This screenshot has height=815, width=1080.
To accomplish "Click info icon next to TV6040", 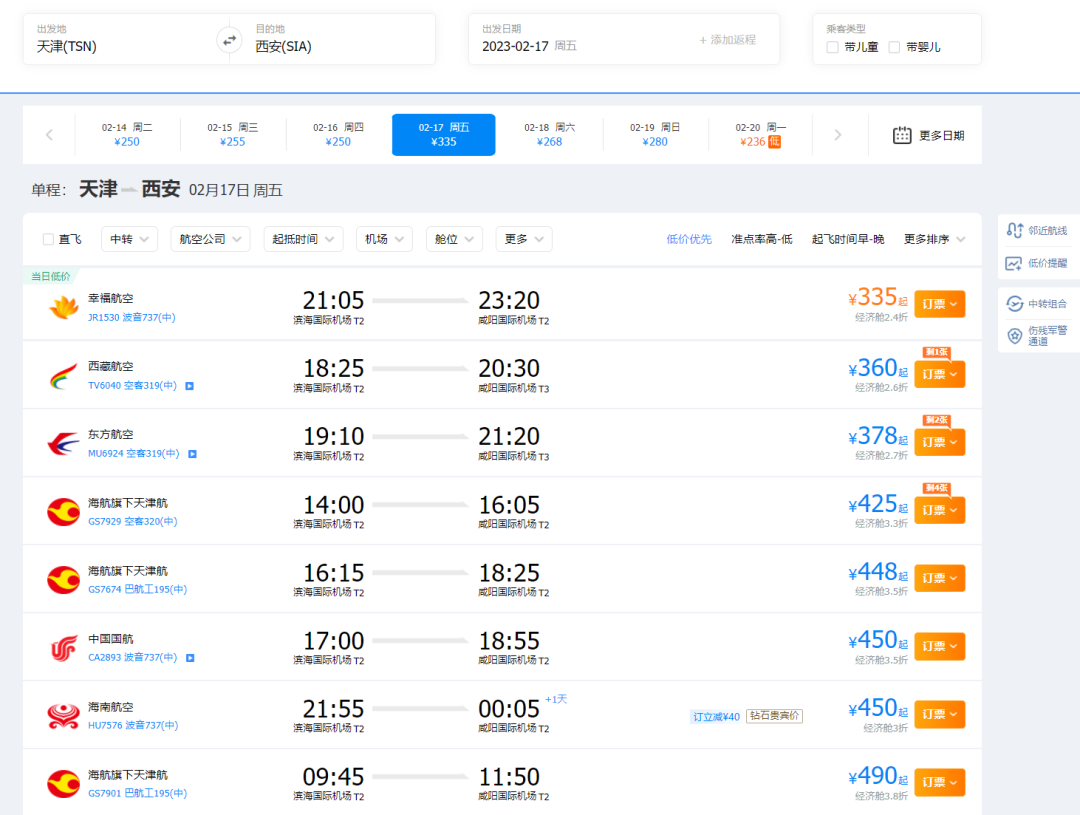I will click(189, 386).
